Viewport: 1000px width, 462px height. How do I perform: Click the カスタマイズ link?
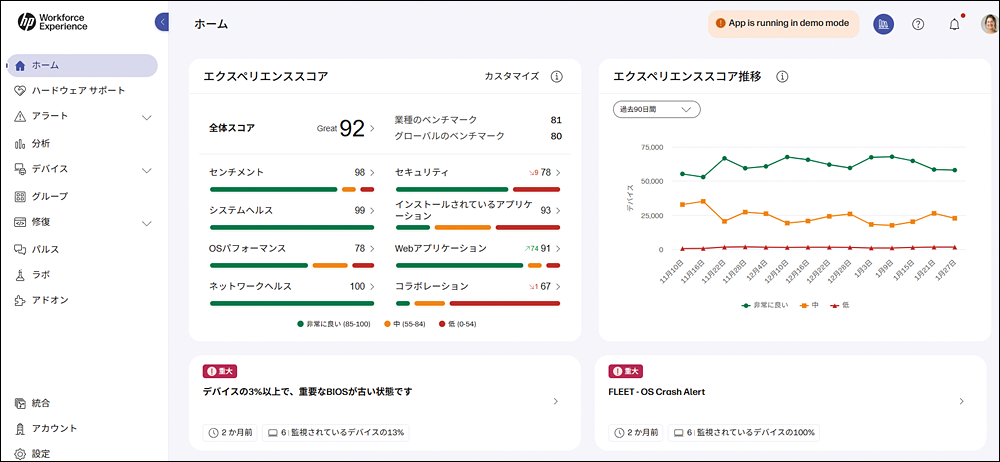(511, 77)
